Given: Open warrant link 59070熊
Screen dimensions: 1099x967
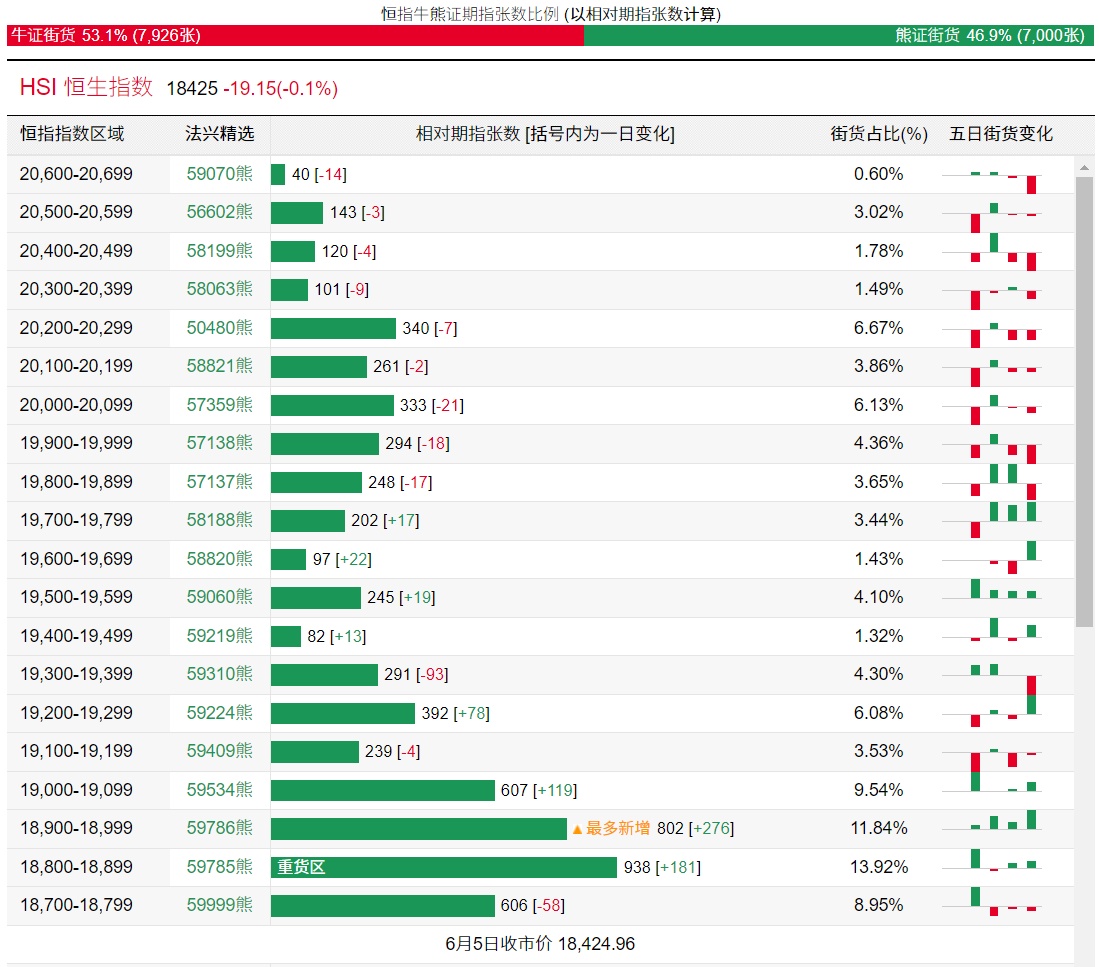Looking at the screenshot, I should 219,174.
